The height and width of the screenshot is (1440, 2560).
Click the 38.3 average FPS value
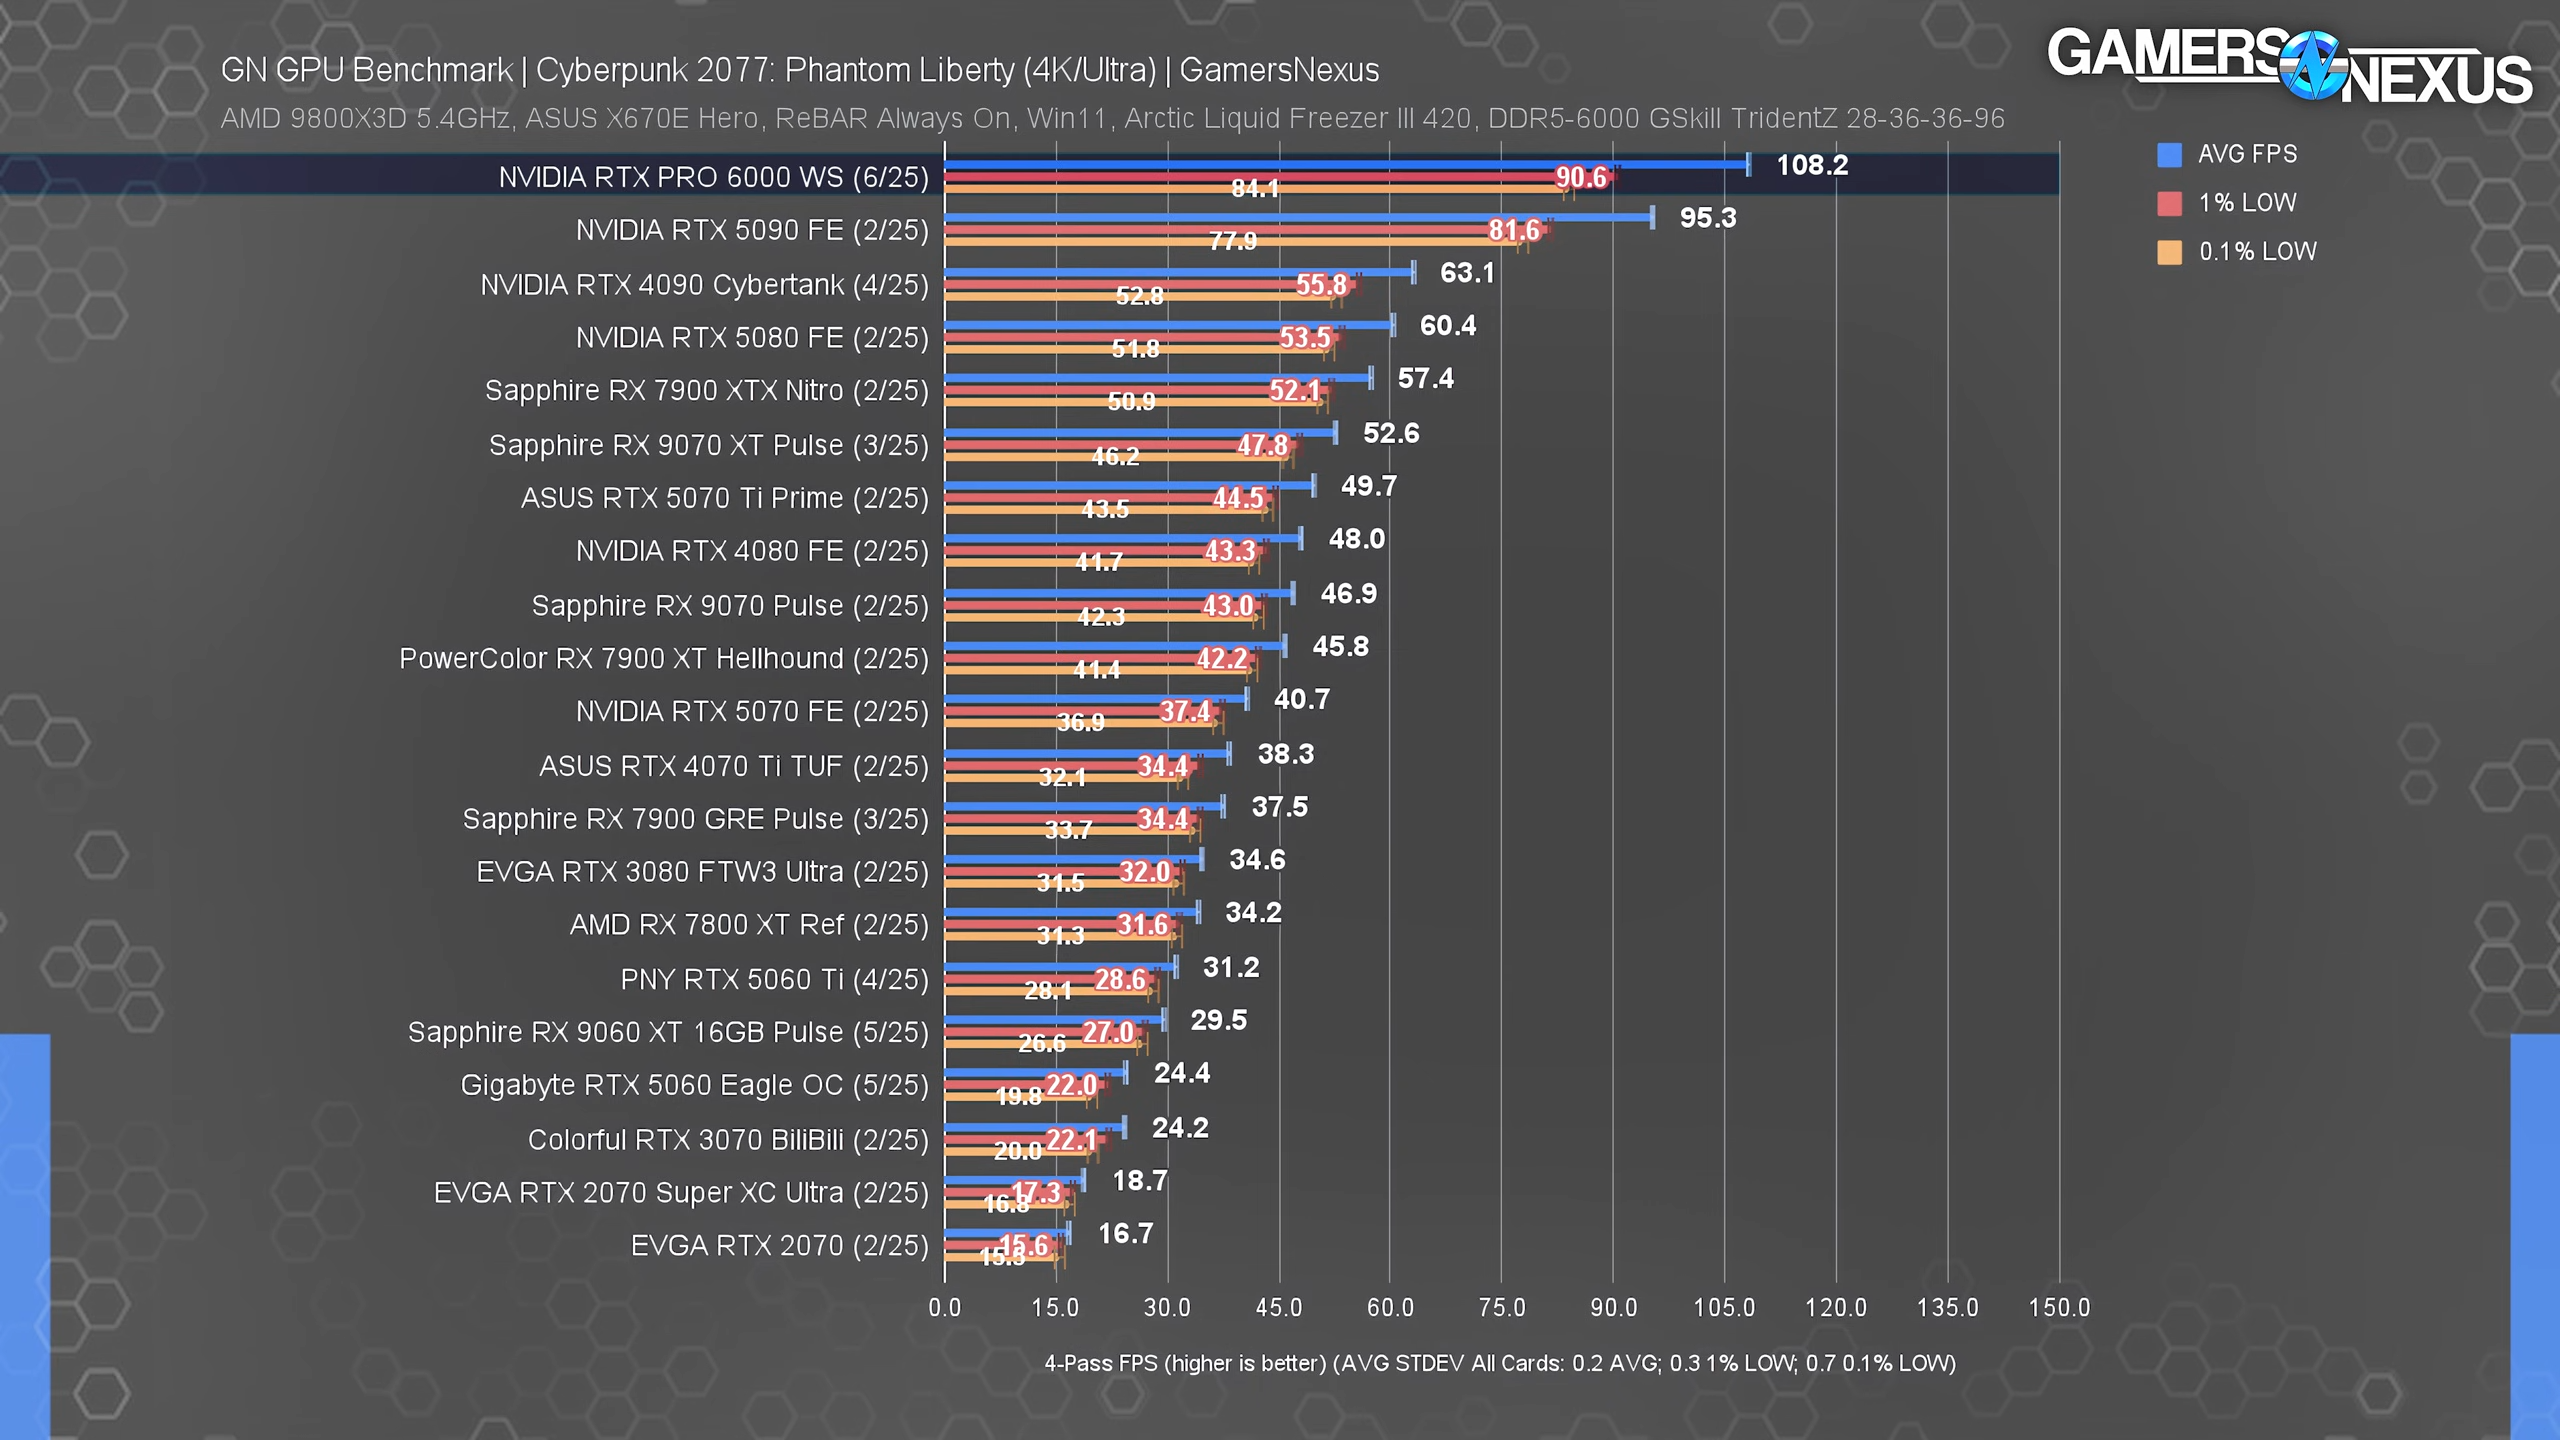[x=1286, y=755]
